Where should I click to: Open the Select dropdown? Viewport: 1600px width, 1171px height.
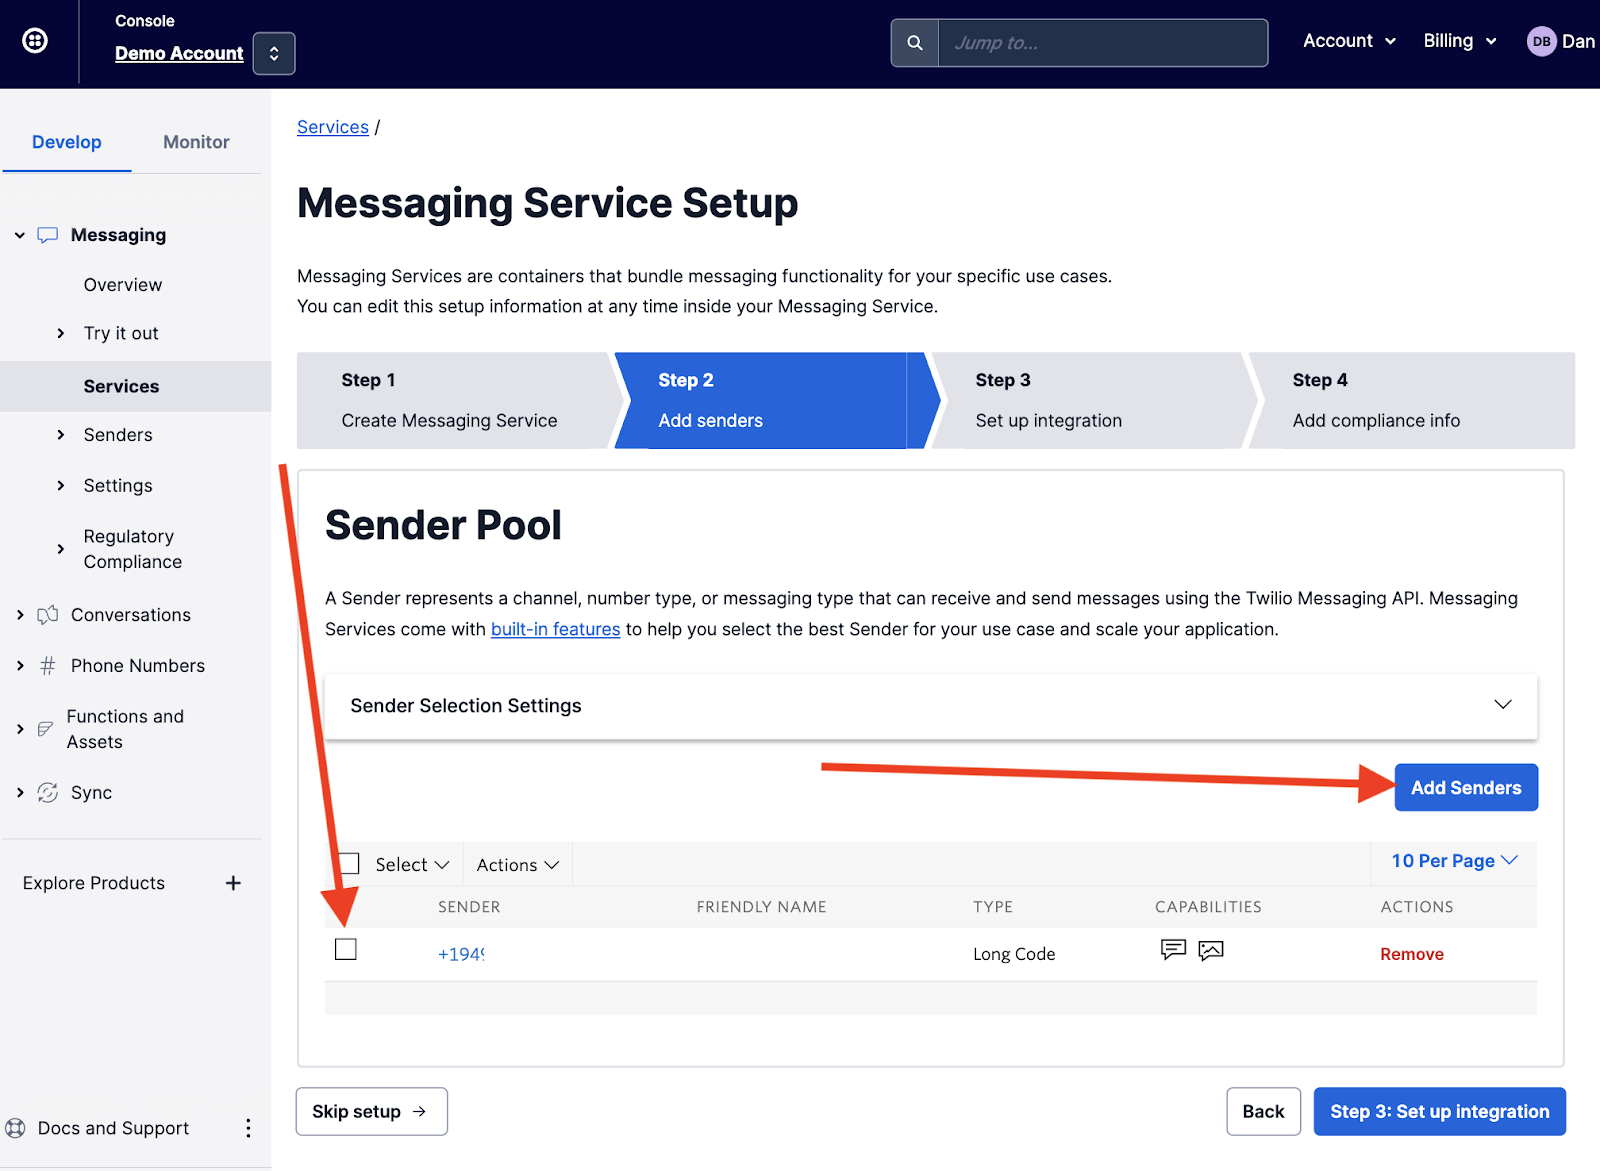[x=412, y=865]
